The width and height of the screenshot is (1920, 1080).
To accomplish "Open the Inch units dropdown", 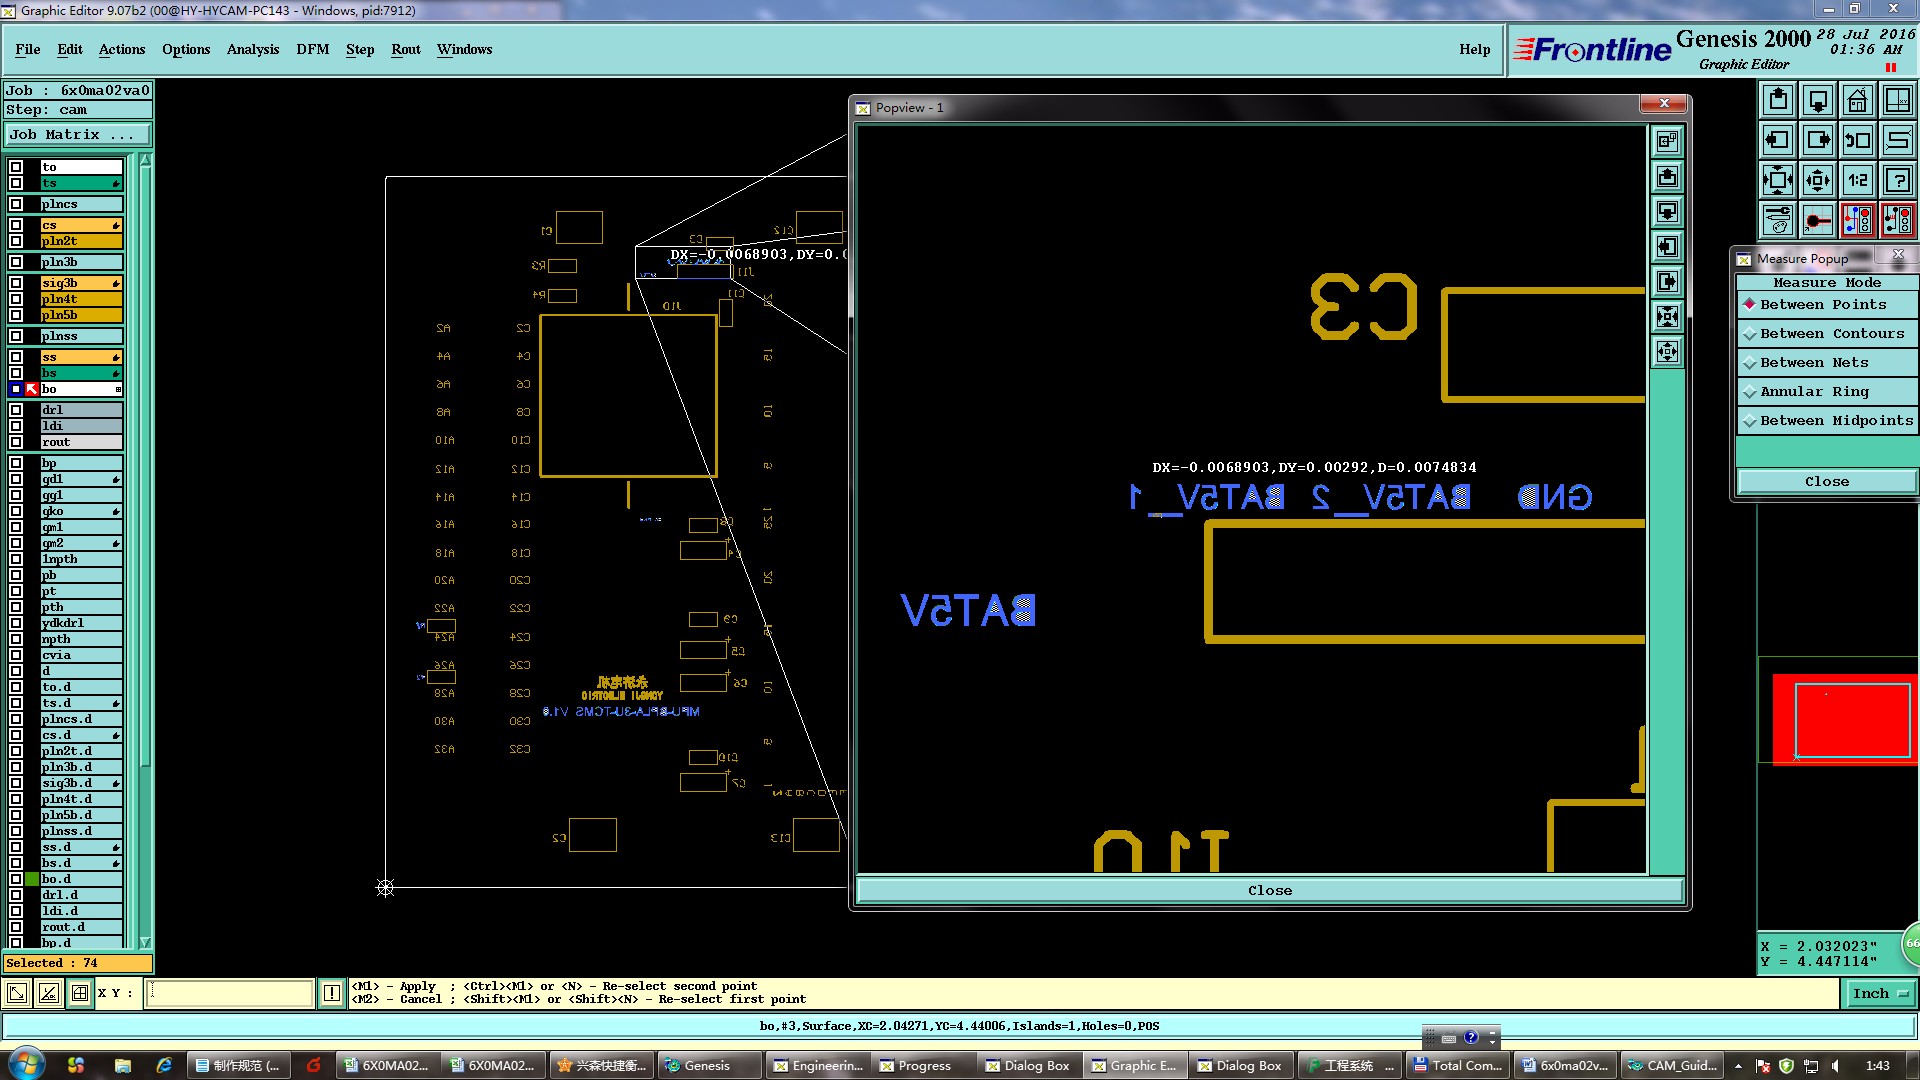I will pyautogui.click(x=1880, y=993).
